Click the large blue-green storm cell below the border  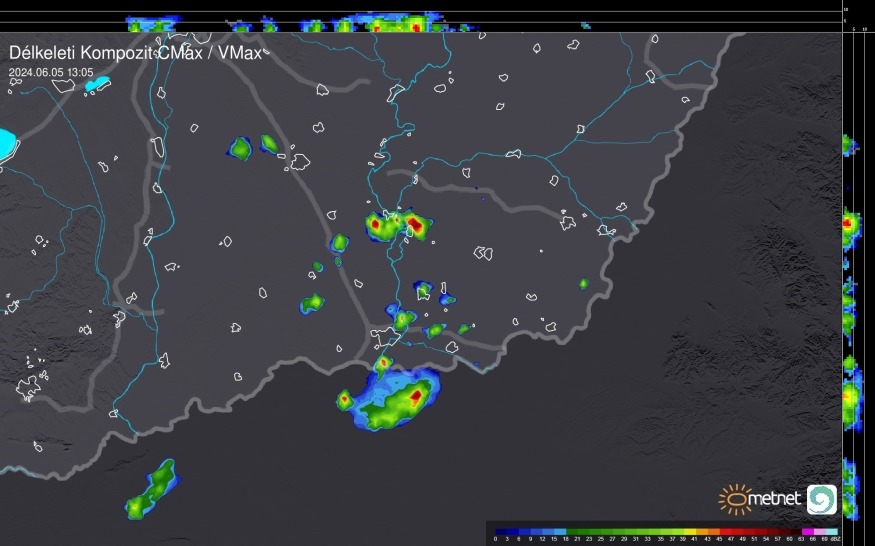(x=397, y=399)
